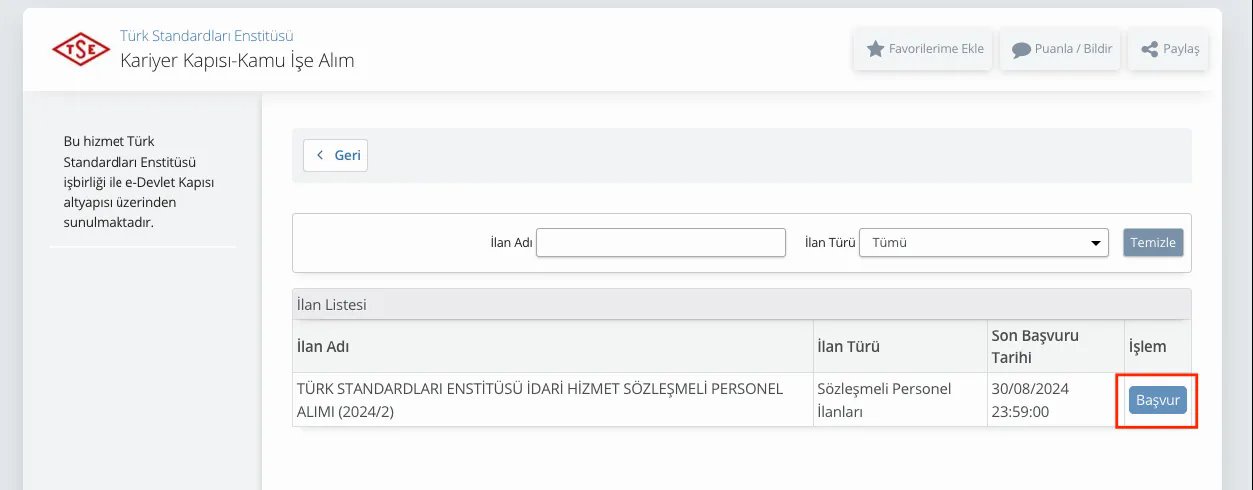Screen dimensions: 1253x490
Task: Click the İşlem column header
Action: (1147, 347)
